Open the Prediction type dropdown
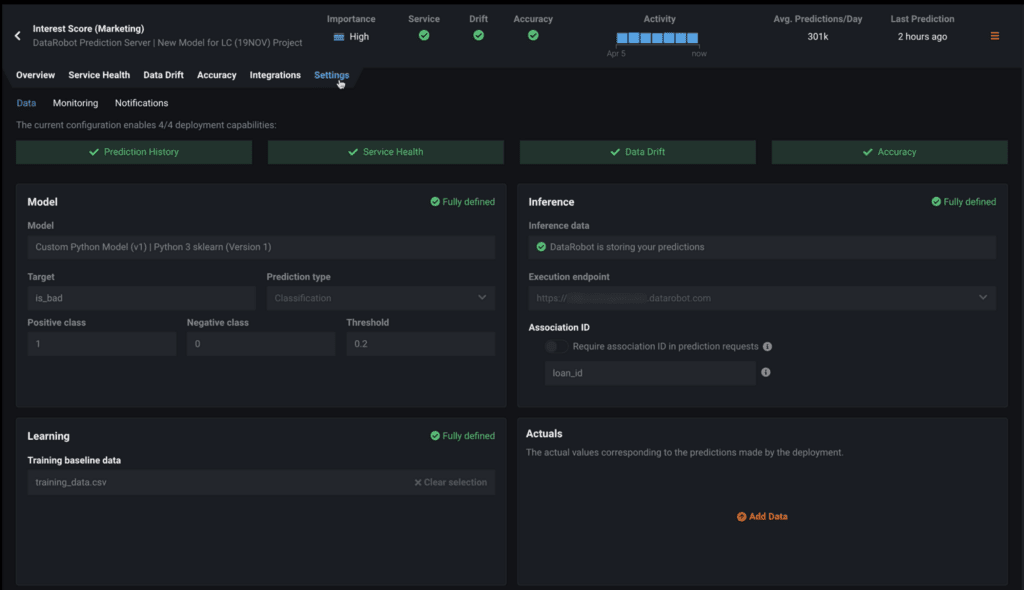The width and height of the screenshot is (1024, 590). point(381,298)
